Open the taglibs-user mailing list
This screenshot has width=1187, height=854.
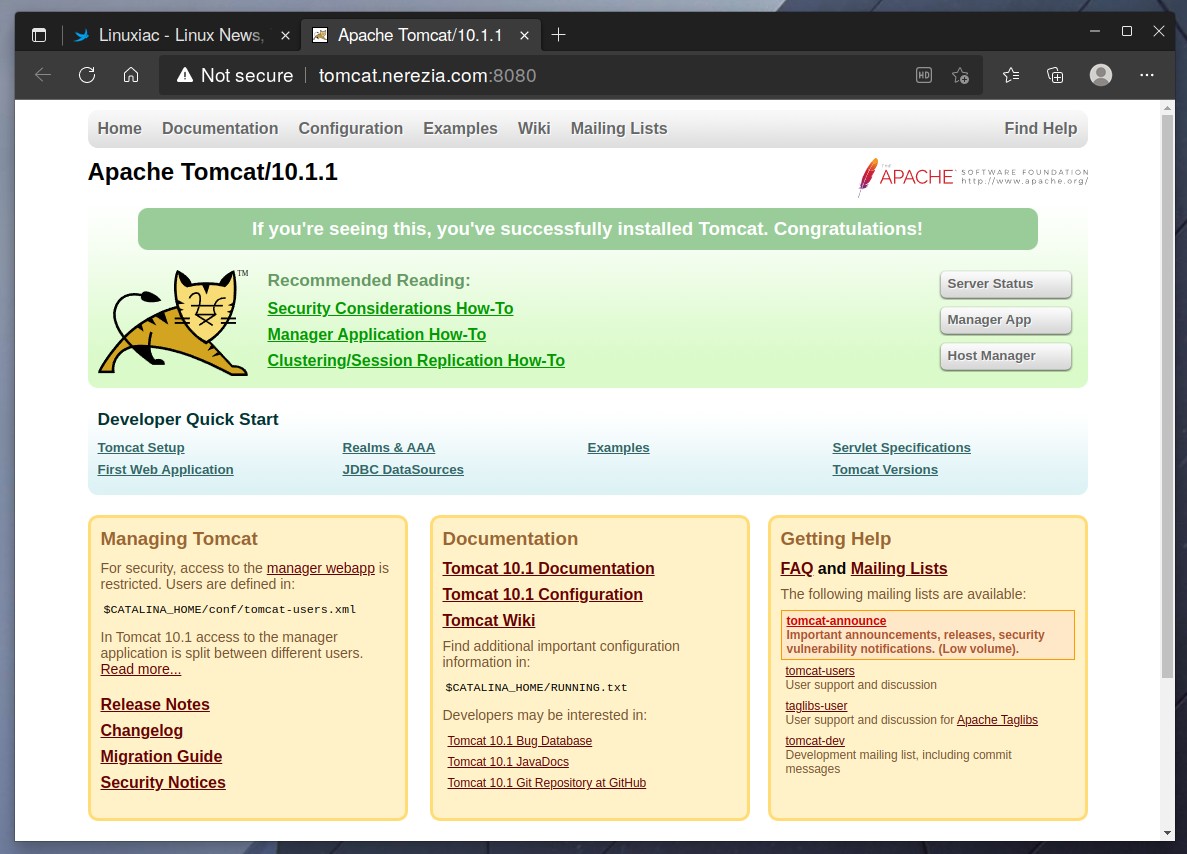point(816,706)
